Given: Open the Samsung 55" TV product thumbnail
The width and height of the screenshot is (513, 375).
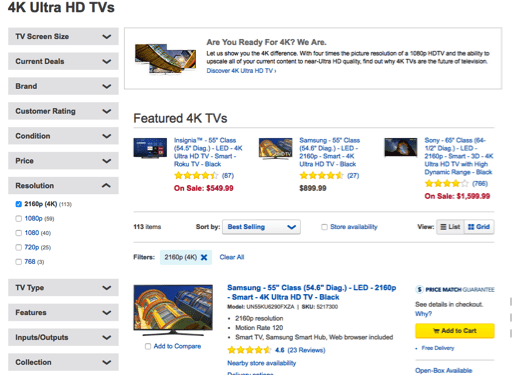Looking at the screenshot, I should pos(173,310).
